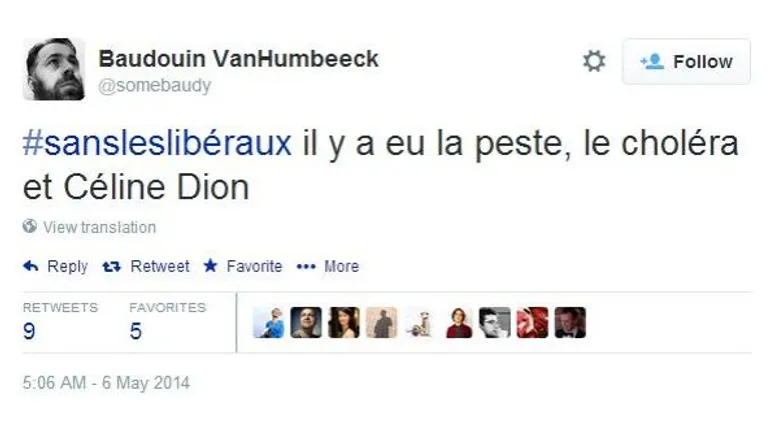Click View translation
Viewport: 770px width, 432px height.
pyautogui.click(x=99, y=227)
